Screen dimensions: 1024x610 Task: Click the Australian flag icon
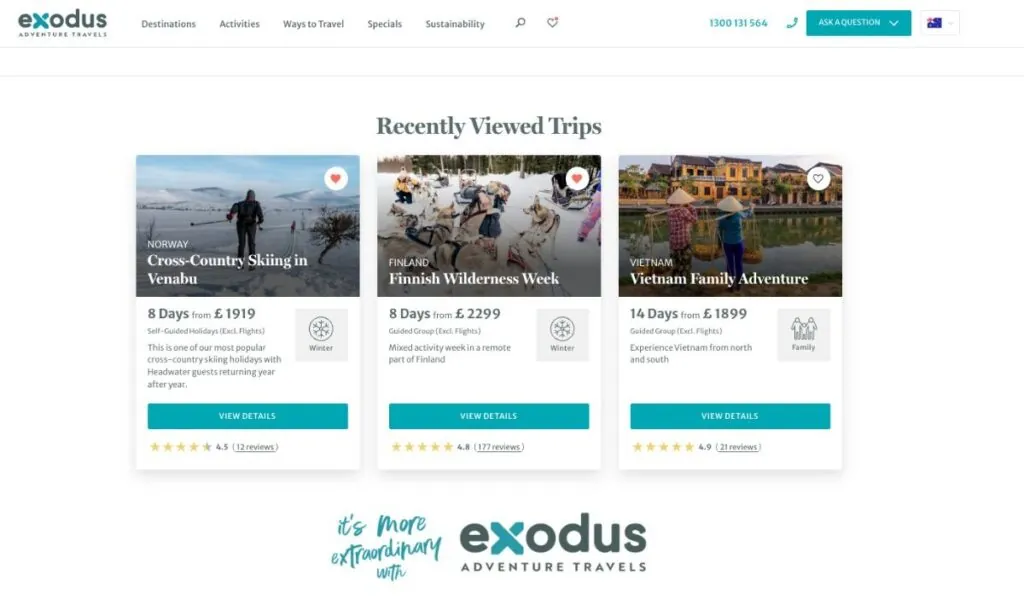(934, 23)
